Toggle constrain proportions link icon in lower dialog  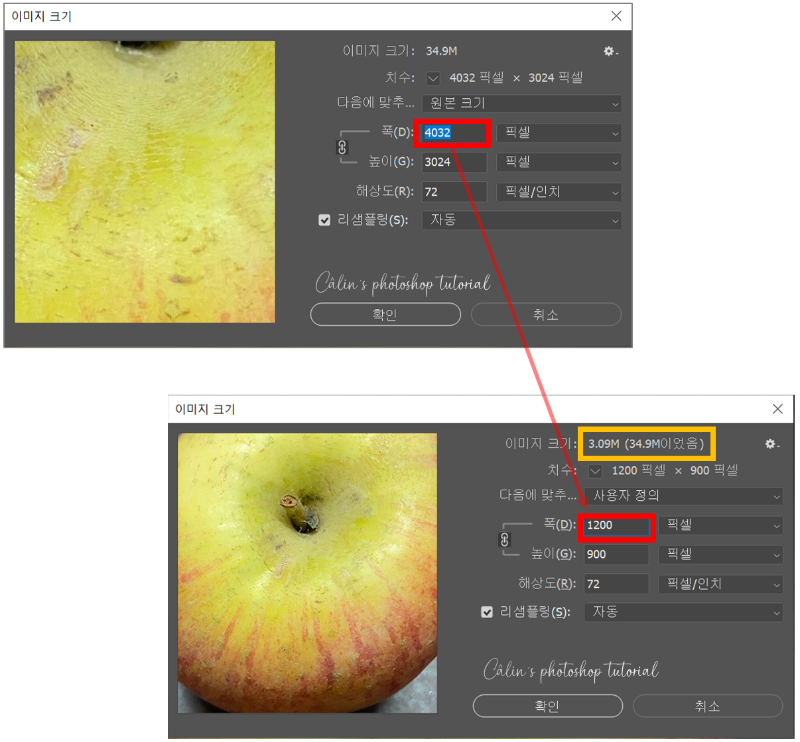tap(505, 540)
